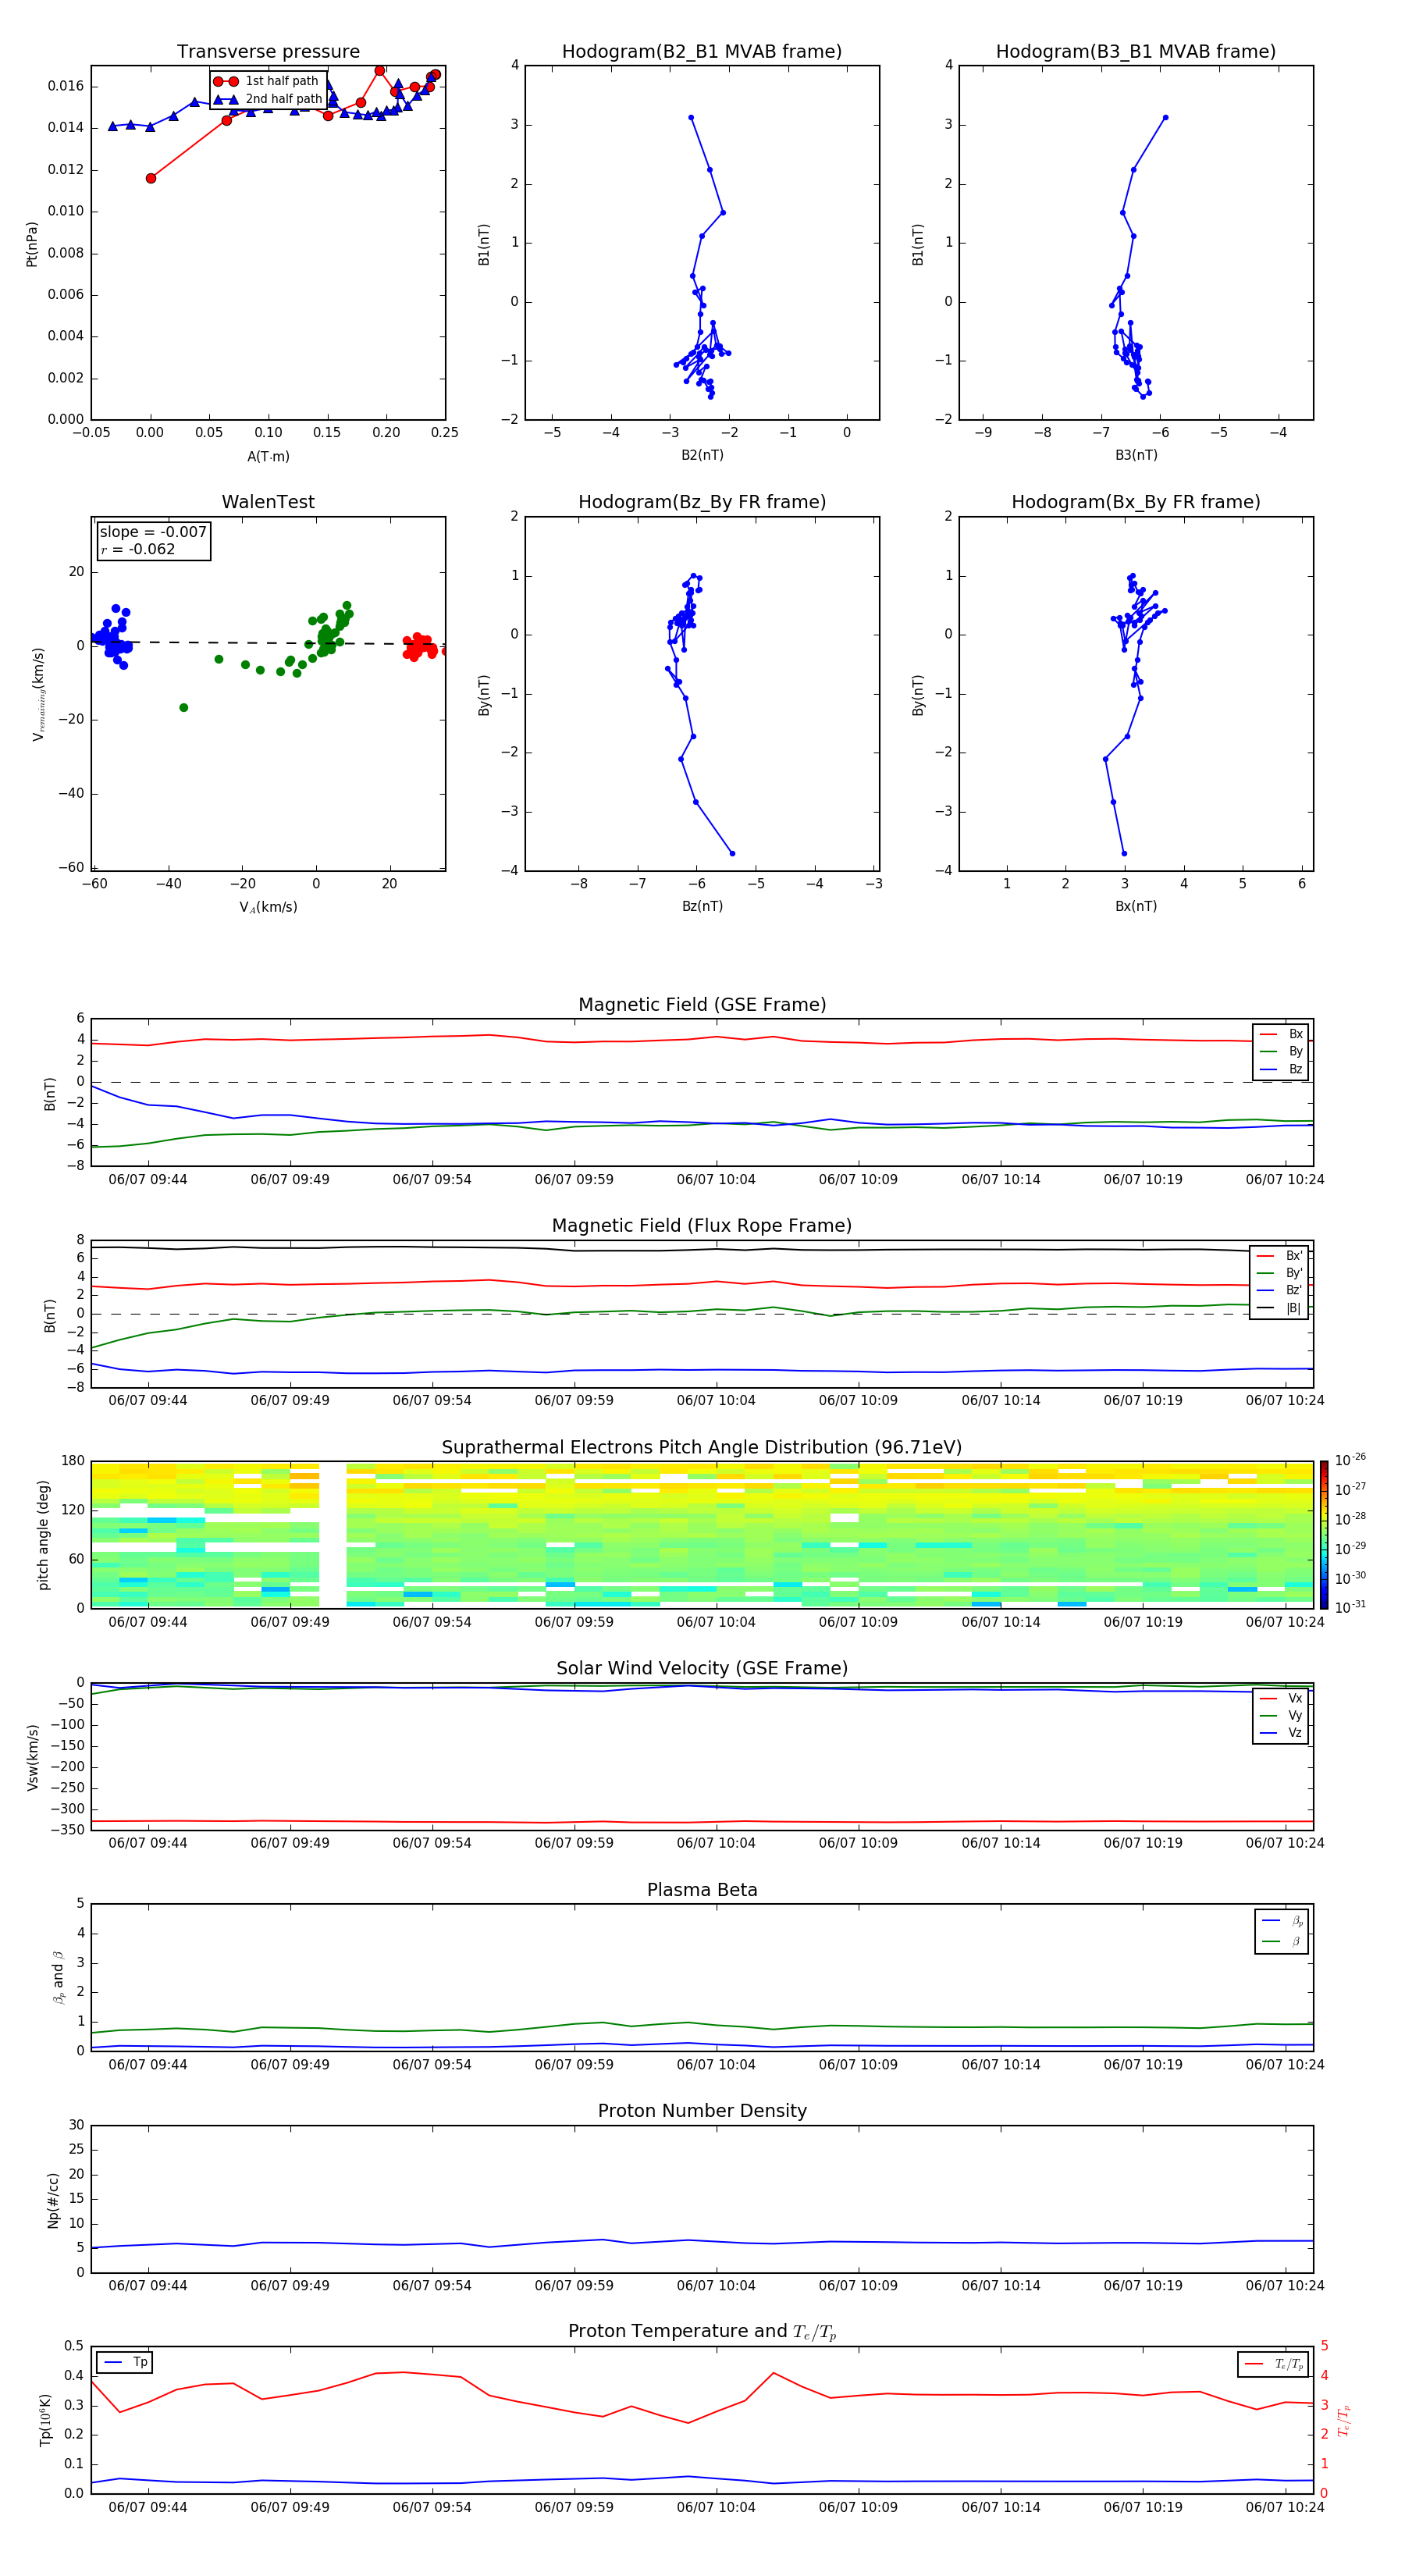Select the "By" entry in GSE legend

click(x=1281, y=1051)
